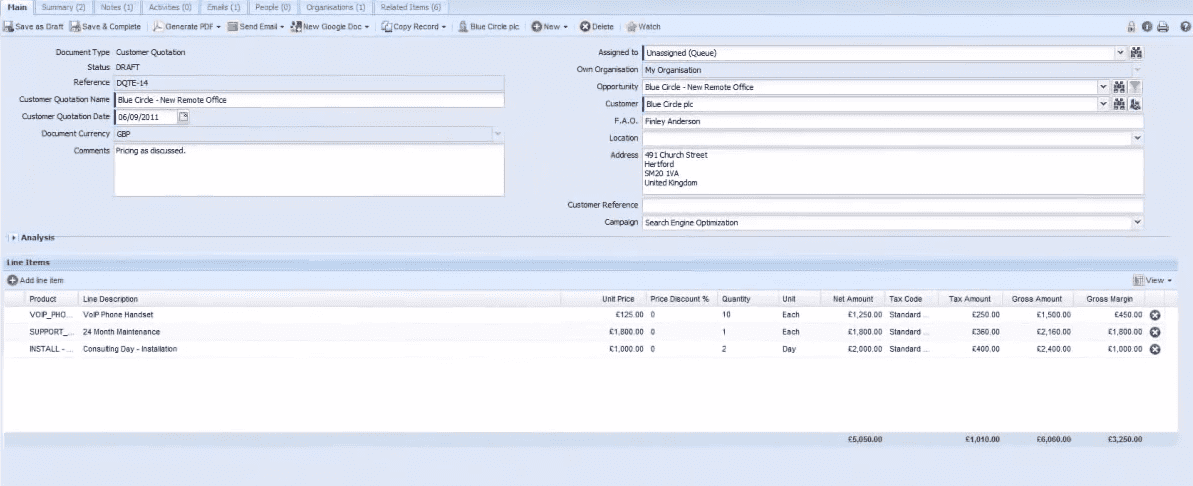
Task: Expand the Analysis section
Action: (x=13, y=238)
